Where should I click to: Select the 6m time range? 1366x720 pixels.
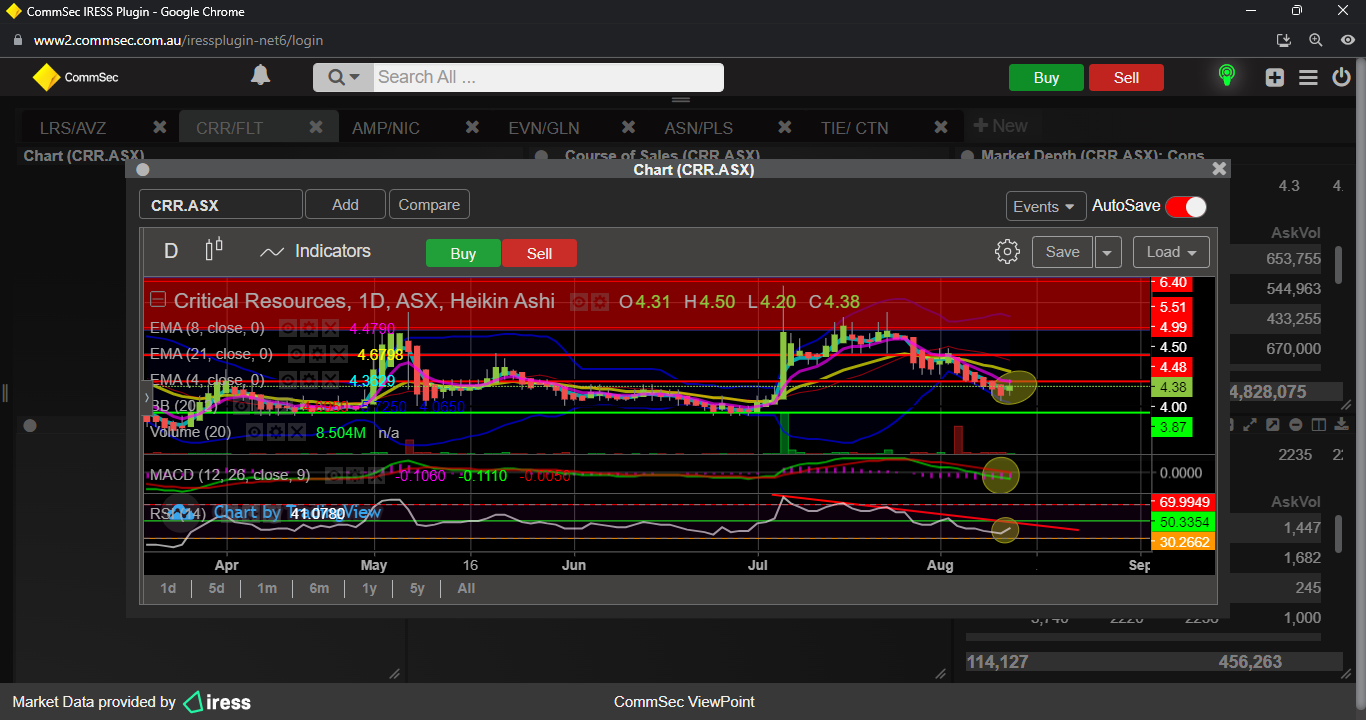[319, 588]
